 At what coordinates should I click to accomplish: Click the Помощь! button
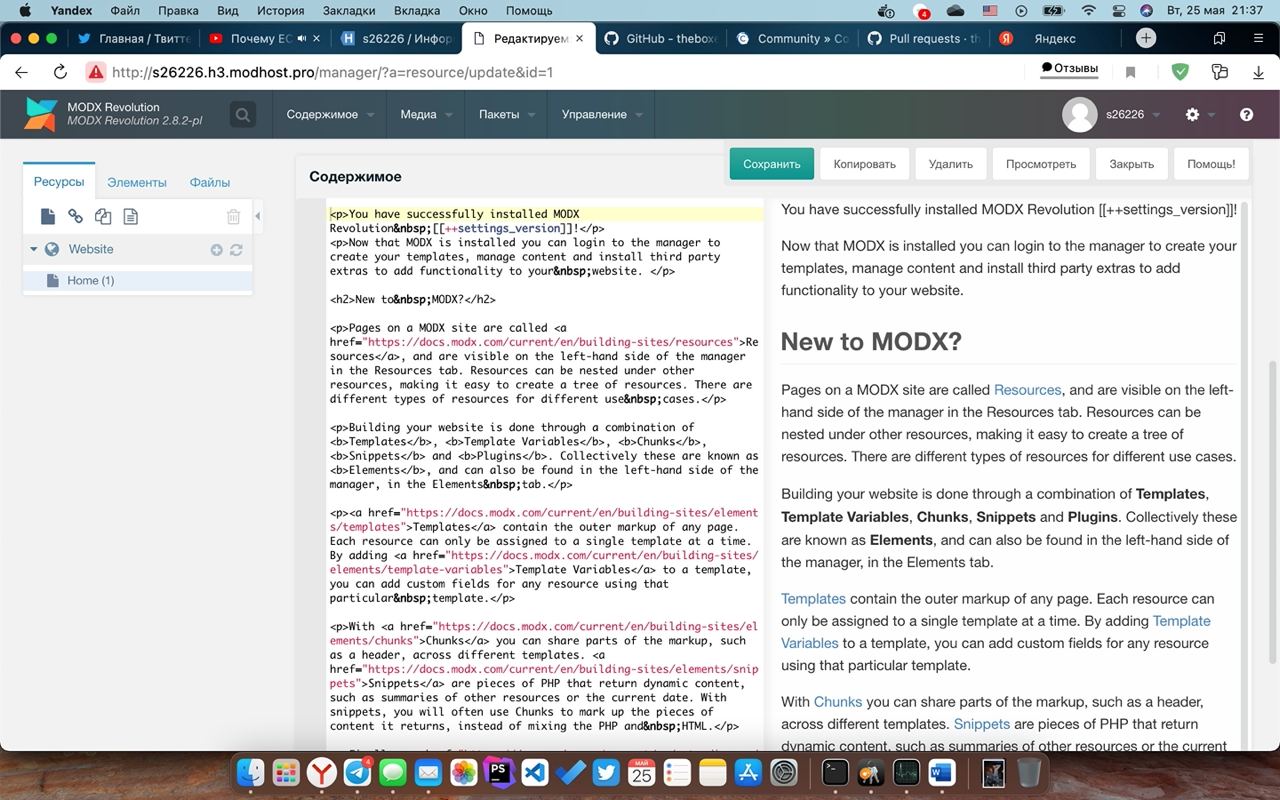pos(1211,164)
